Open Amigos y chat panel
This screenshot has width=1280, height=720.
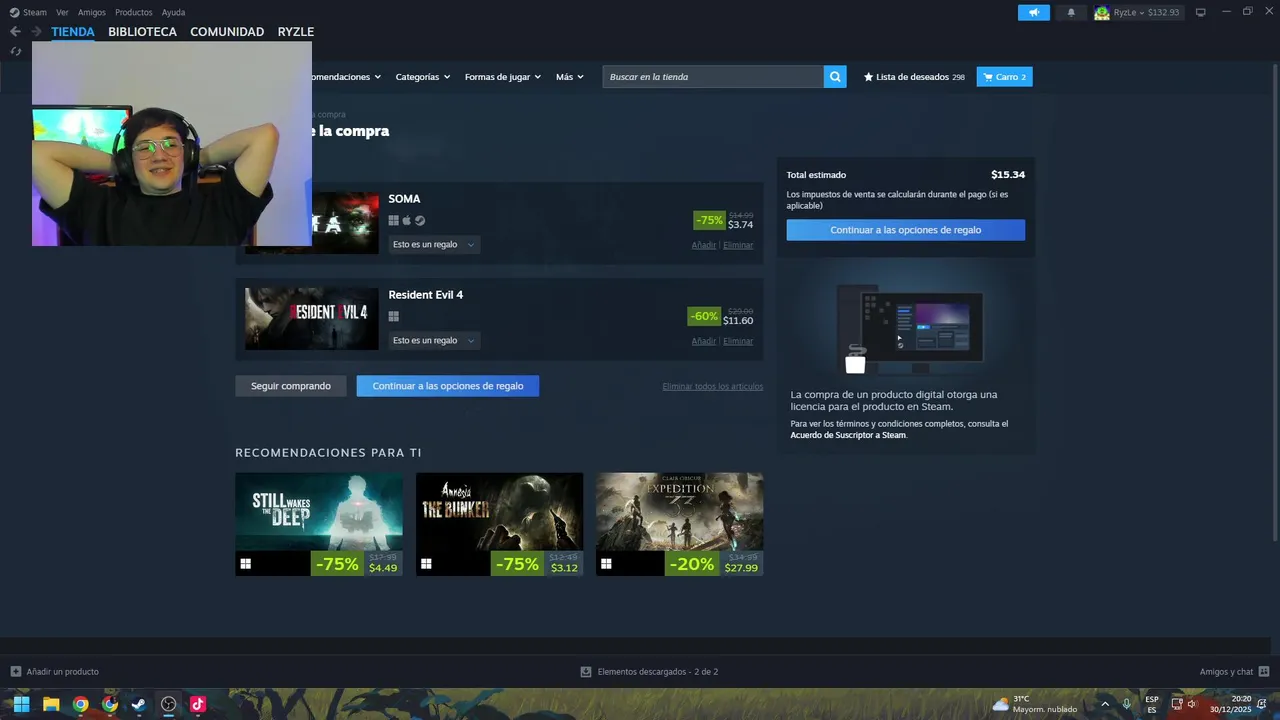pos(1234,672)
